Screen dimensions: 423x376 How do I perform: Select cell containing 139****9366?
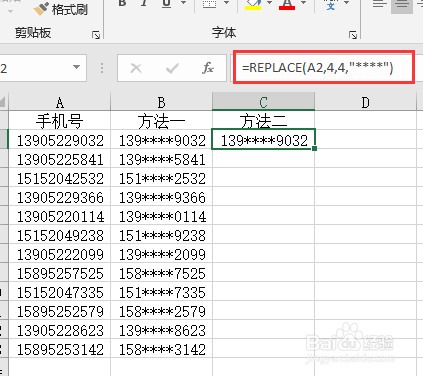(x=161, y=197)
